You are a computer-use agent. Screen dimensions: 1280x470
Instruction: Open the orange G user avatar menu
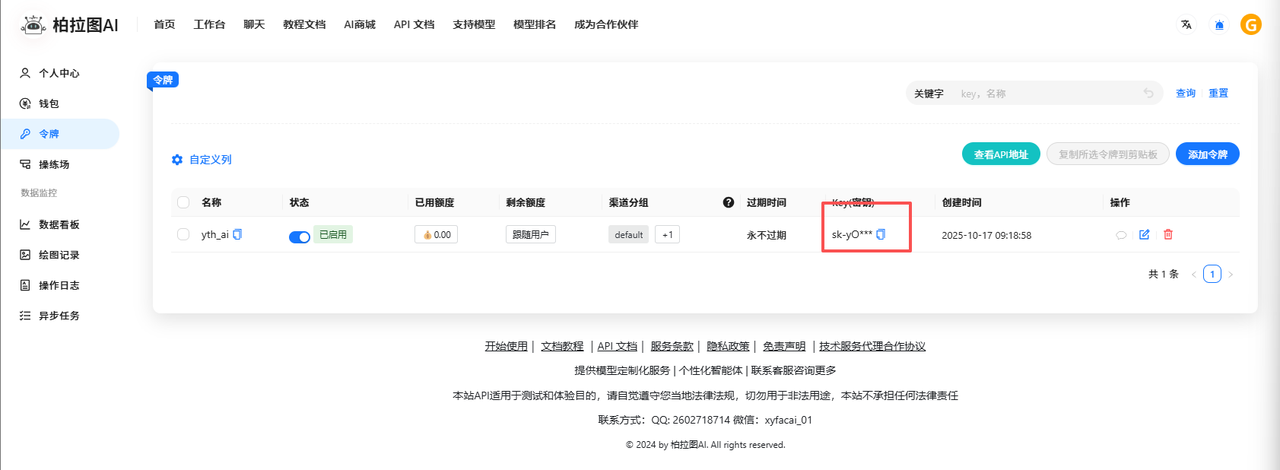(x=1251, y=25)
